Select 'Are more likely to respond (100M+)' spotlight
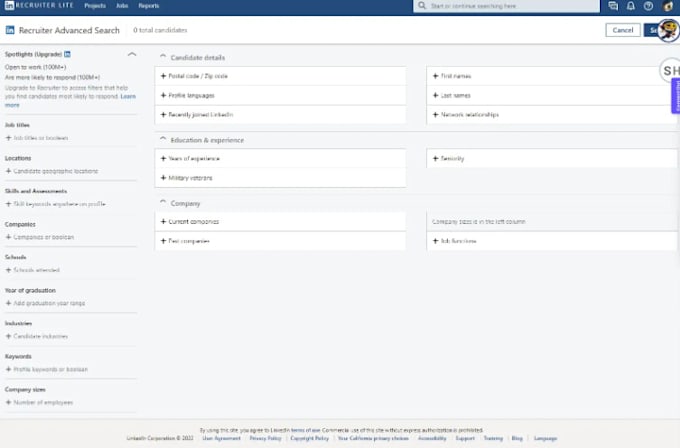Image resolution: width=680 pixels, height=448 pixels. pos(52,77)
